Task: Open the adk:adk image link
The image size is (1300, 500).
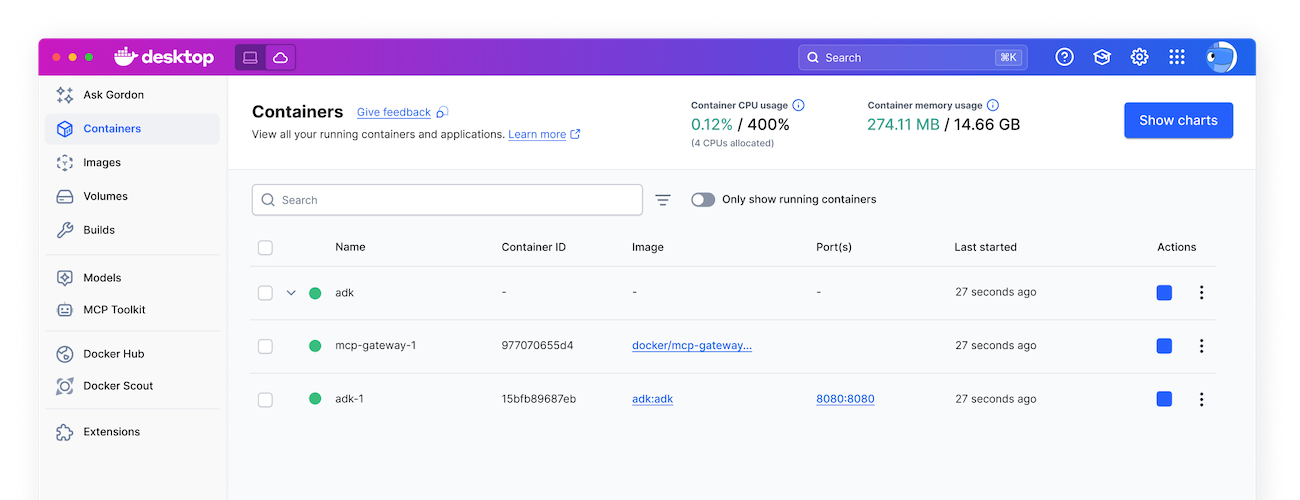Action: 652,399
